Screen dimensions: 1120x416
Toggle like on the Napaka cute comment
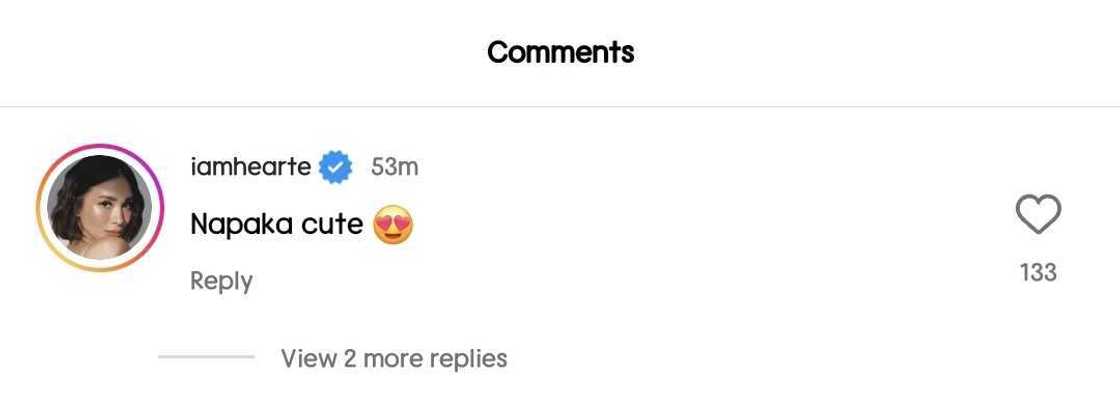pos(1037,215)
